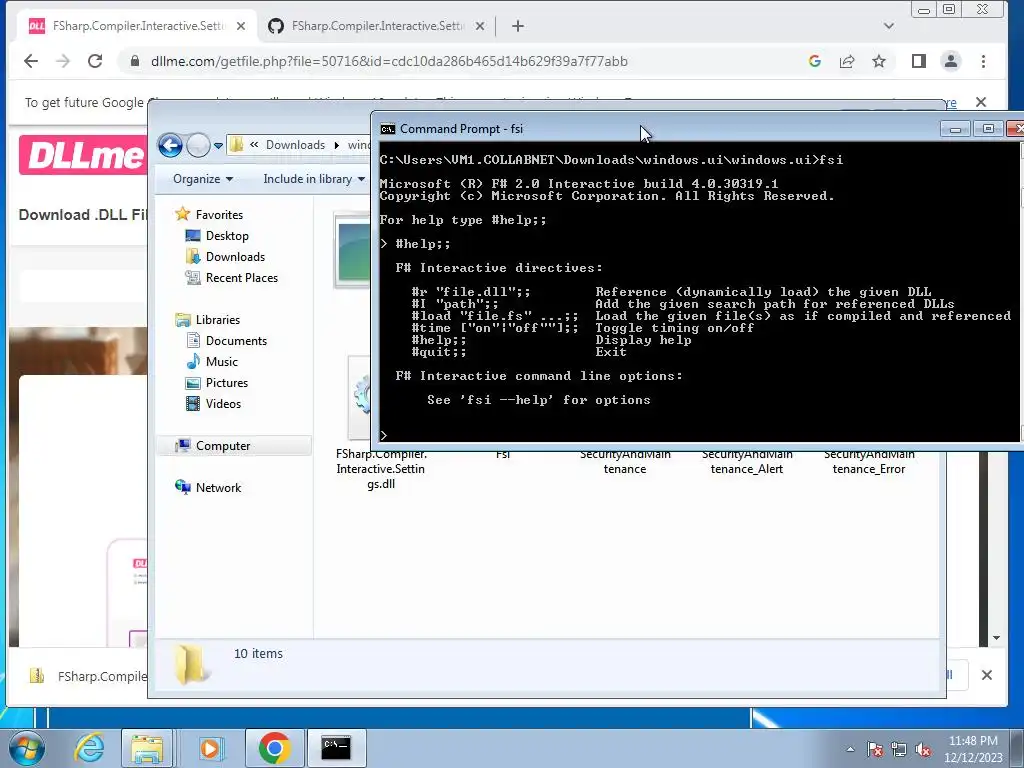Click network tray icon
The image size is (1024, 768).
(899, 749)
